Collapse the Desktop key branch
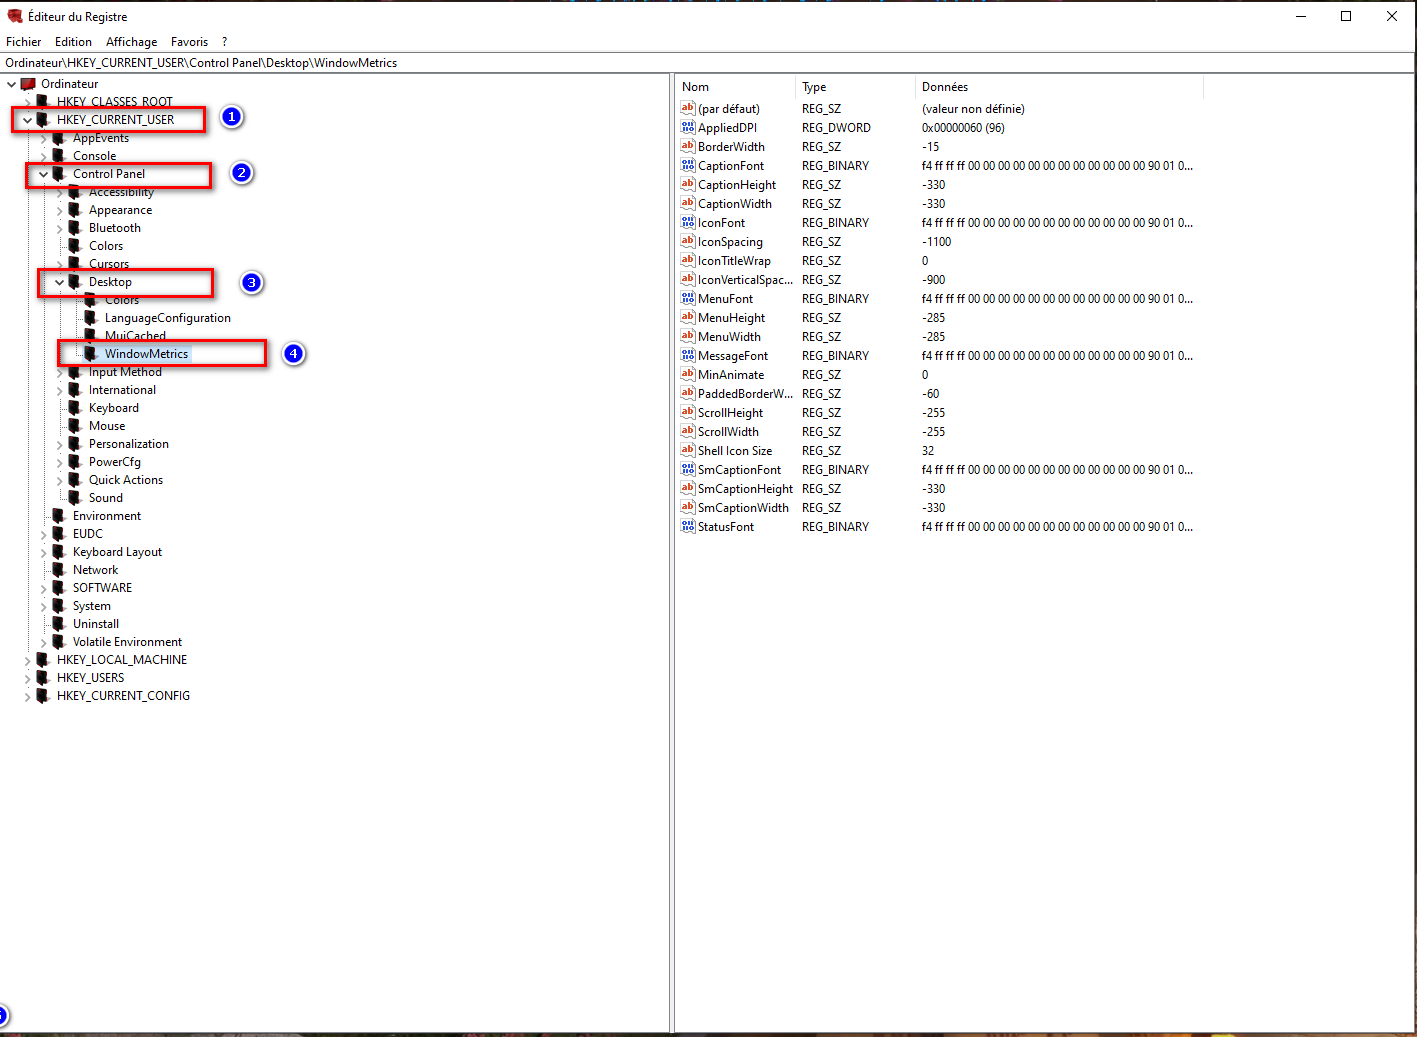 59,282
